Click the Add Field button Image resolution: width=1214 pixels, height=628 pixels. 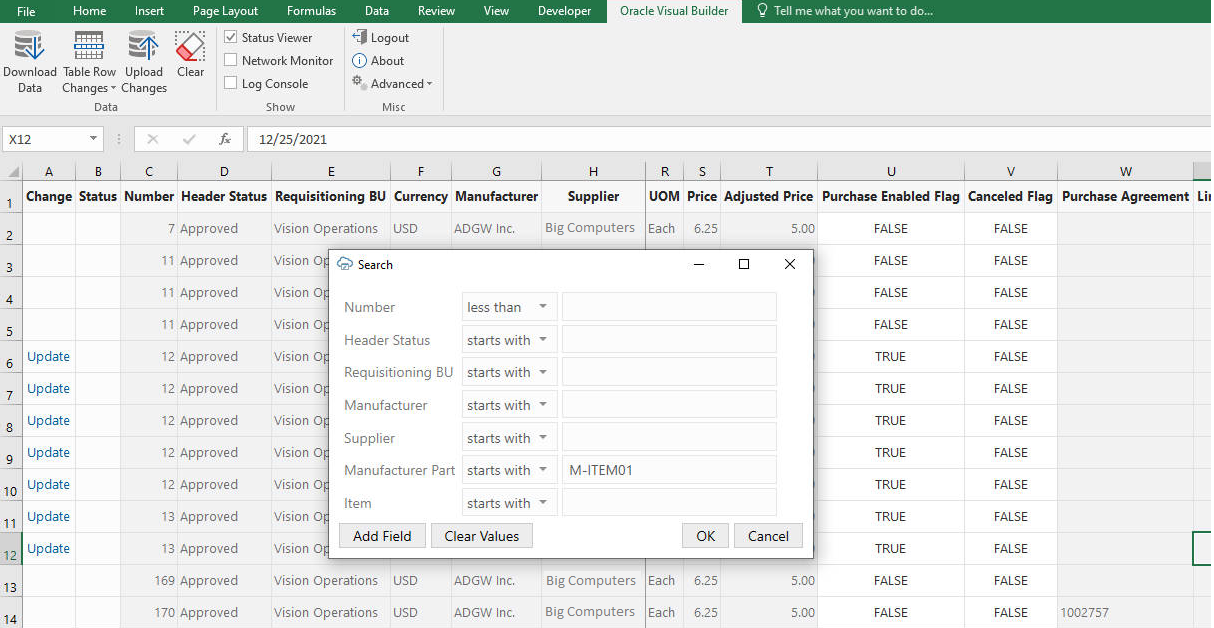coord(382,536)
